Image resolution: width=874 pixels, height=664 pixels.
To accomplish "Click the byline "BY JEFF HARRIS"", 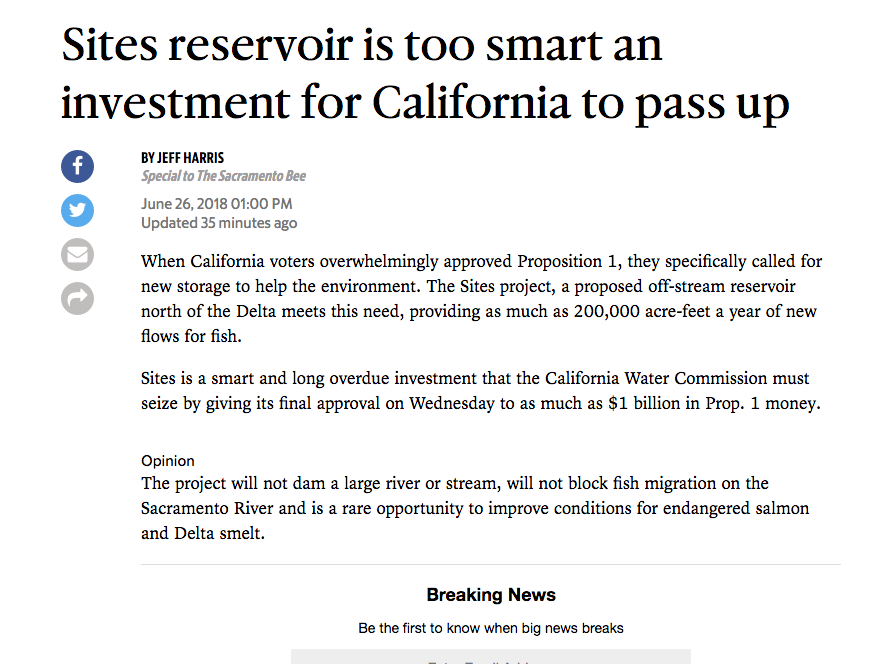I will [182, 158].
